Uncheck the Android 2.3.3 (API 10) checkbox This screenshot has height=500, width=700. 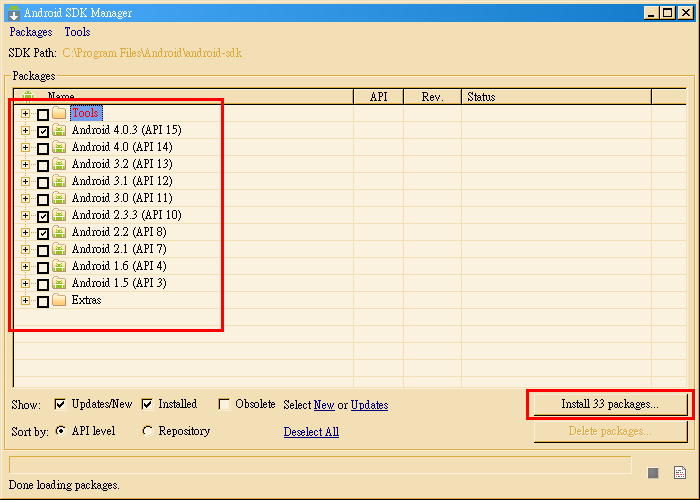[43, 217]
